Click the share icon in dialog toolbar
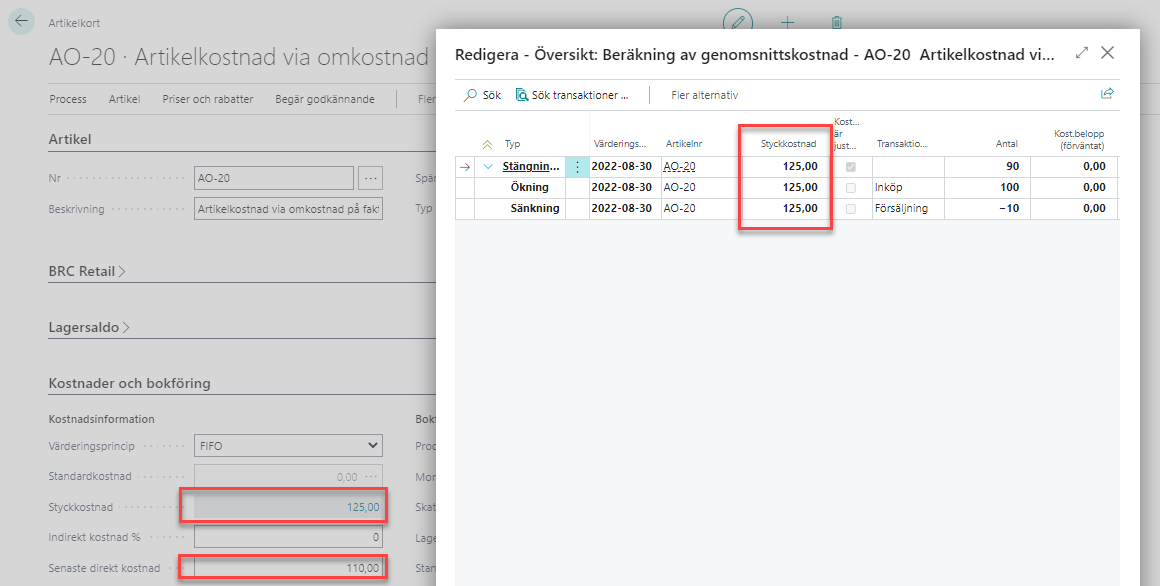Image resolution: width=1160 pixels, height=586 pixels. click(x=1107, y=94)
